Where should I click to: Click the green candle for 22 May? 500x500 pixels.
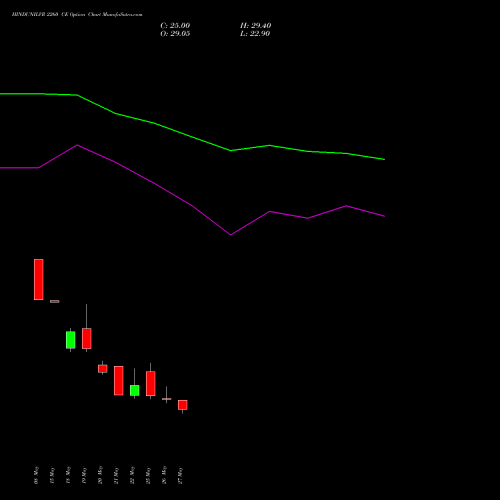(x=135, y=390)
